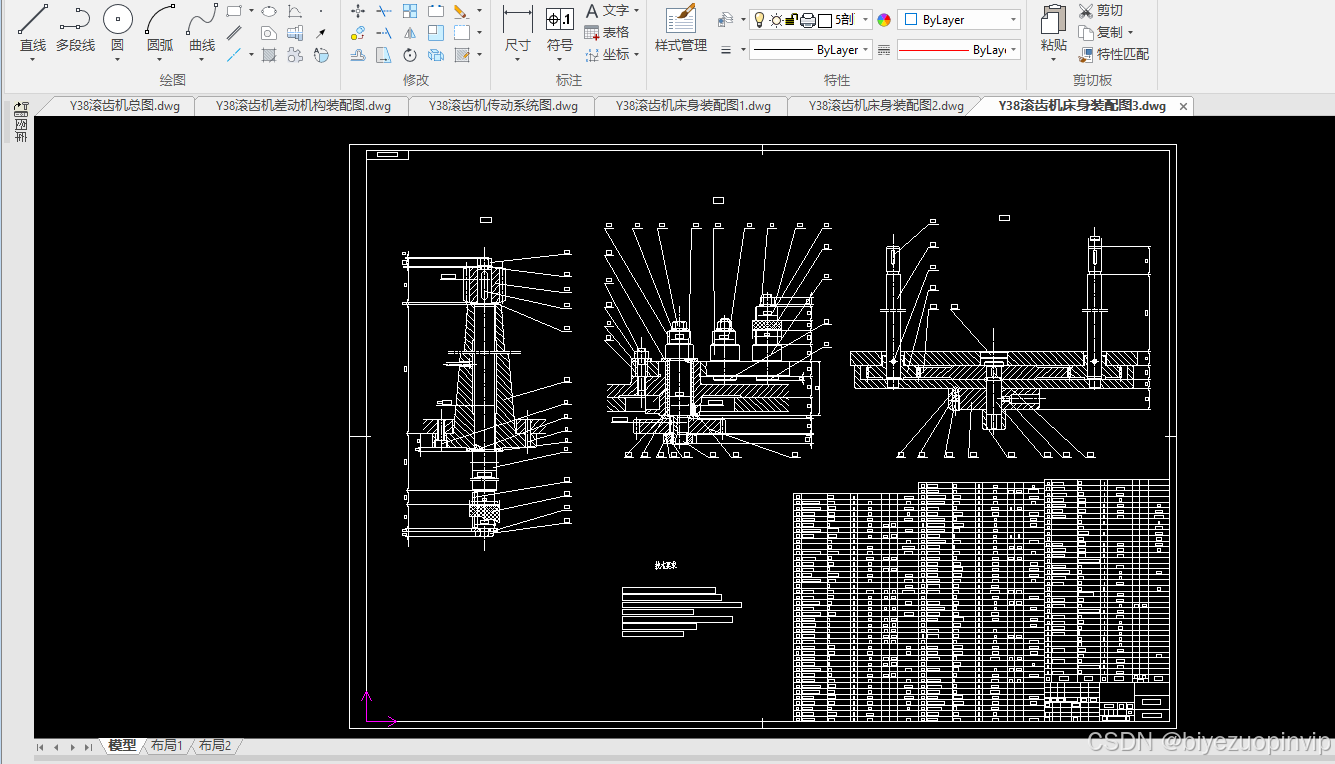Expand the red ByLayer lineweight dropdown
The height and width of the screenshot is (764, 1335).
pos(1014,50)
